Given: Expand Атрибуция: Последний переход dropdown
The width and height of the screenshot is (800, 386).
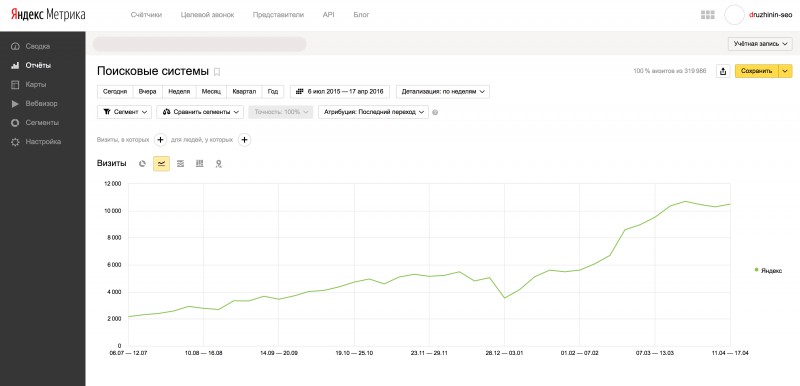Looking at the screenshot, I should tap(373, 112).
